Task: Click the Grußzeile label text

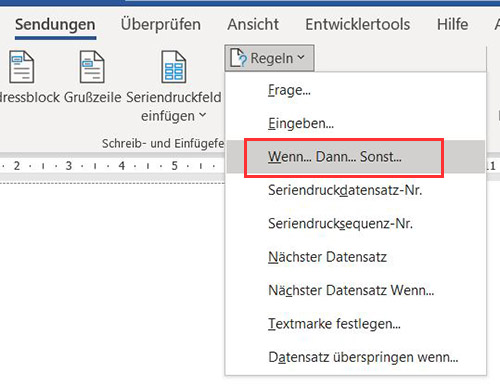Action: pos(93,97)
